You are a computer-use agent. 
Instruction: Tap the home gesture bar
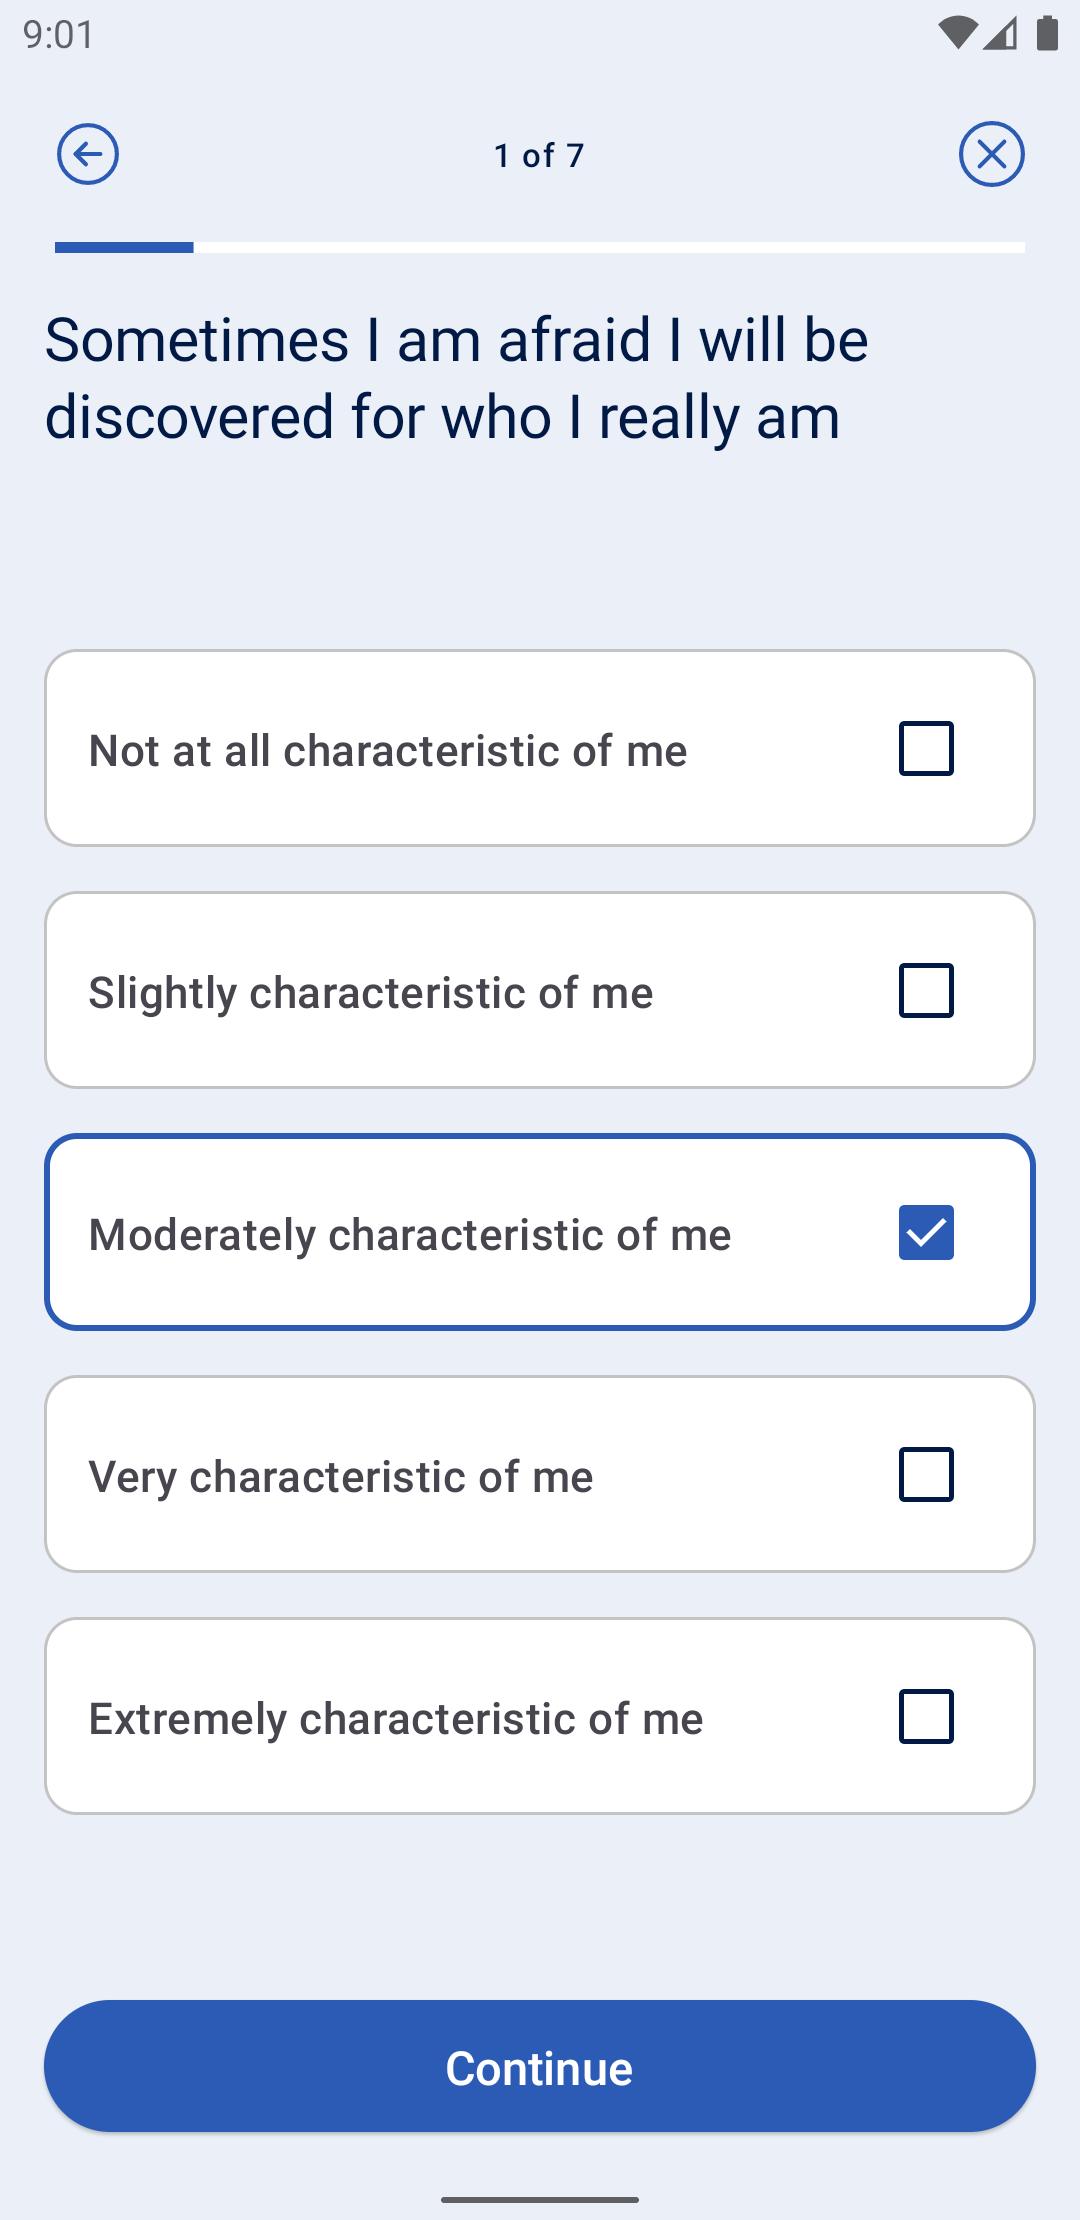(x=540, y=2200)
